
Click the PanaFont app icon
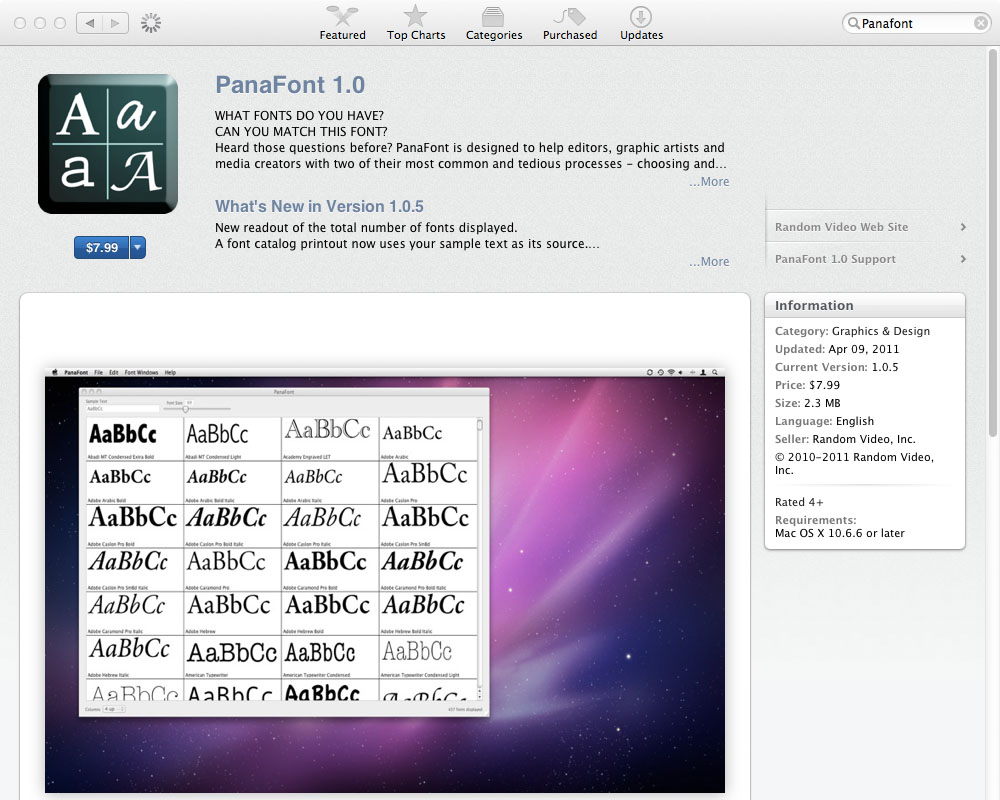click(108, 144)
